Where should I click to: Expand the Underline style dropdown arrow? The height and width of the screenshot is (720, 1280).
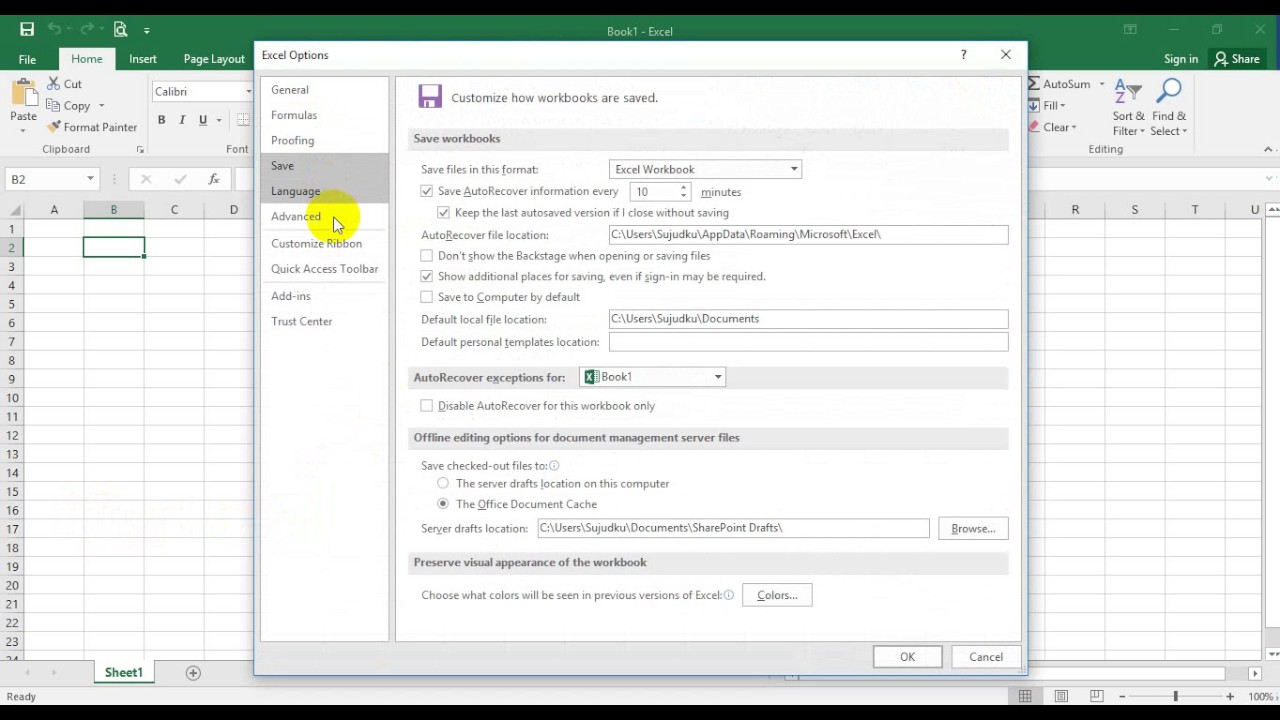point(218,120)
